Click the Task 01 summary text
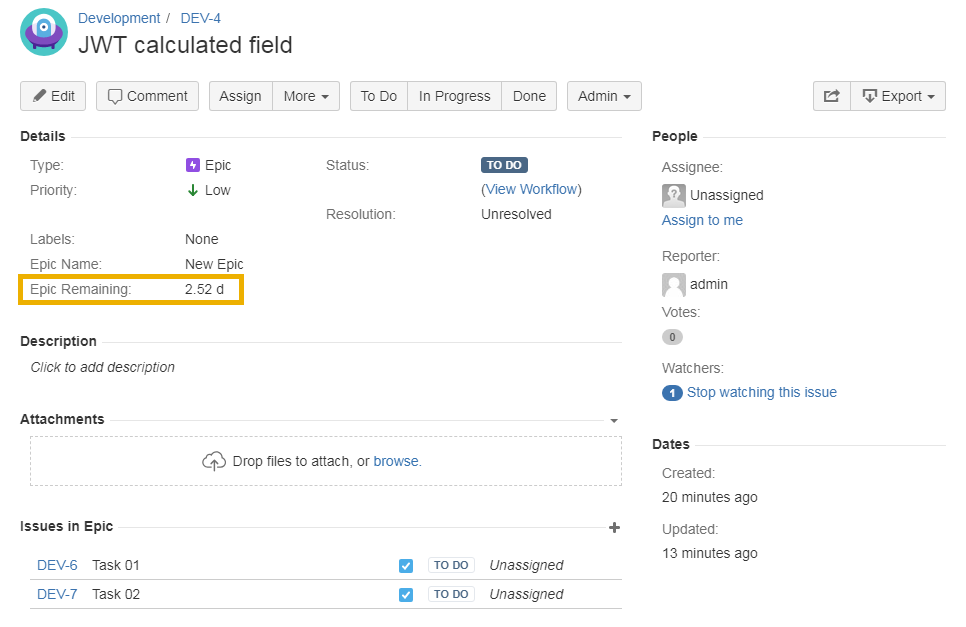This screenshot has height=627, width=966. click(x=116, y=565)
